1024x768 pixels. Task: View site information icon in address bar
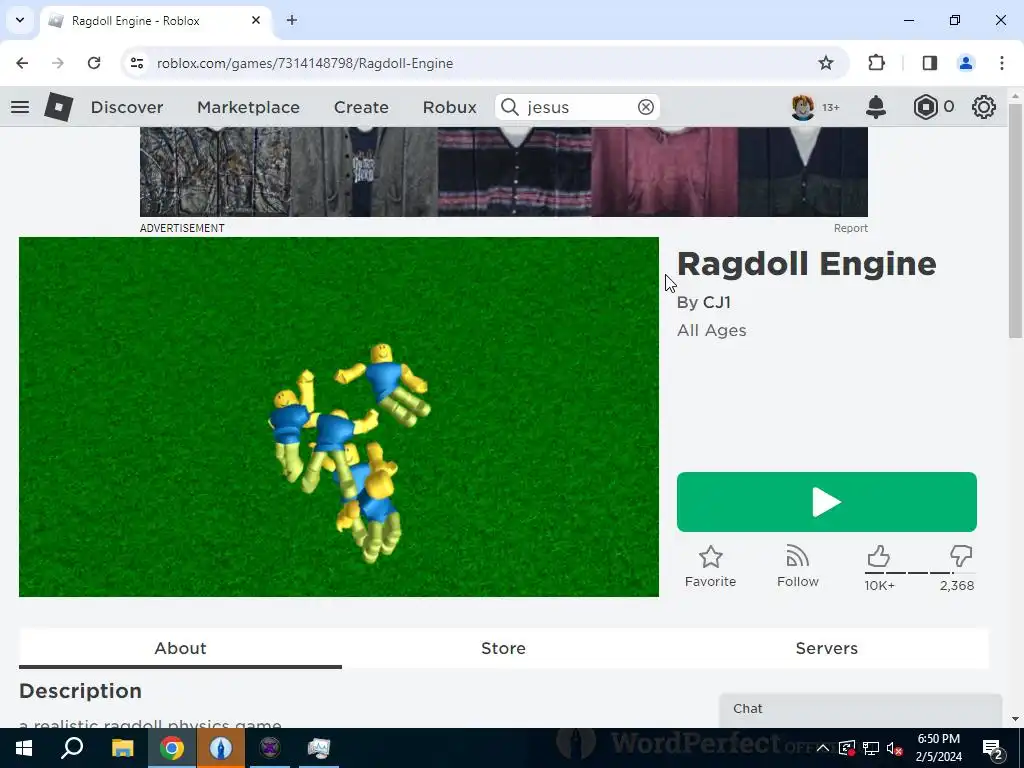(136, 63)
